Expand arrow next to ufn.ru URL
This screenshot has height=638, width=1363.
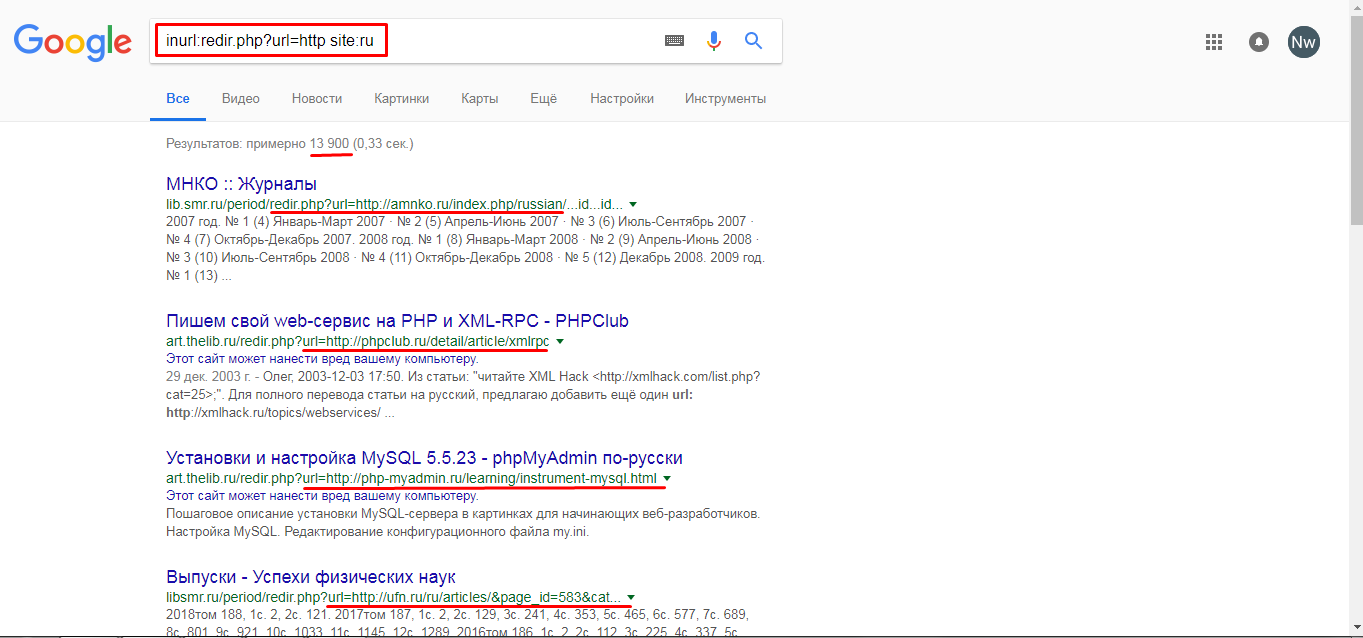tap(631, 597)
